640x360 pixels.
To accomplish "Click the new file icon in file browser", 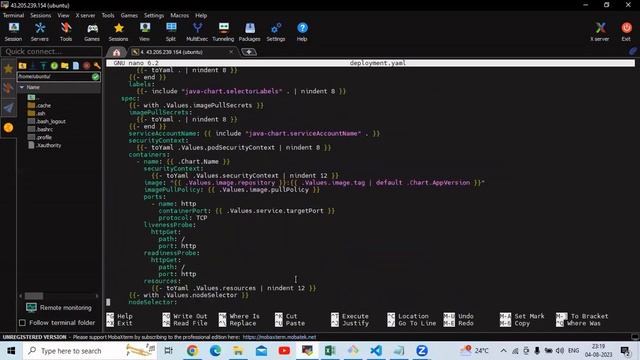I will coord(76,66).
